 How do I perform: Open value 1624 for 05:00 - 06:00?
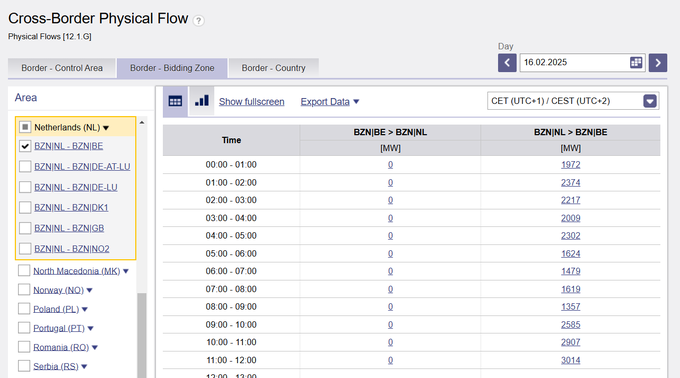pyautogui.click(x=570, y=254)
